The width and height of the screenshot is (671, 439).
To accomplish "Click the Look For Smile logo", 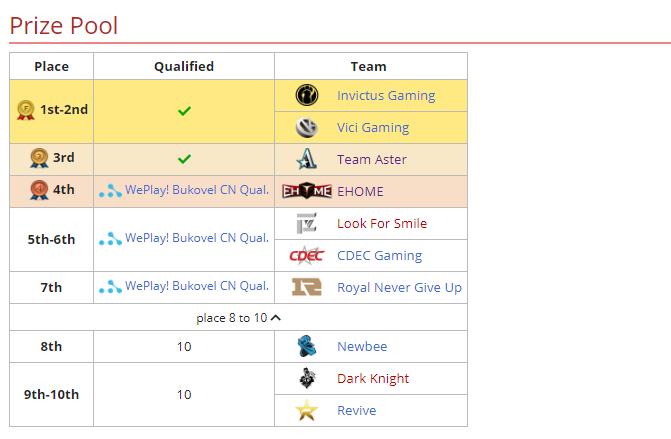I will (x=307, y=223).
